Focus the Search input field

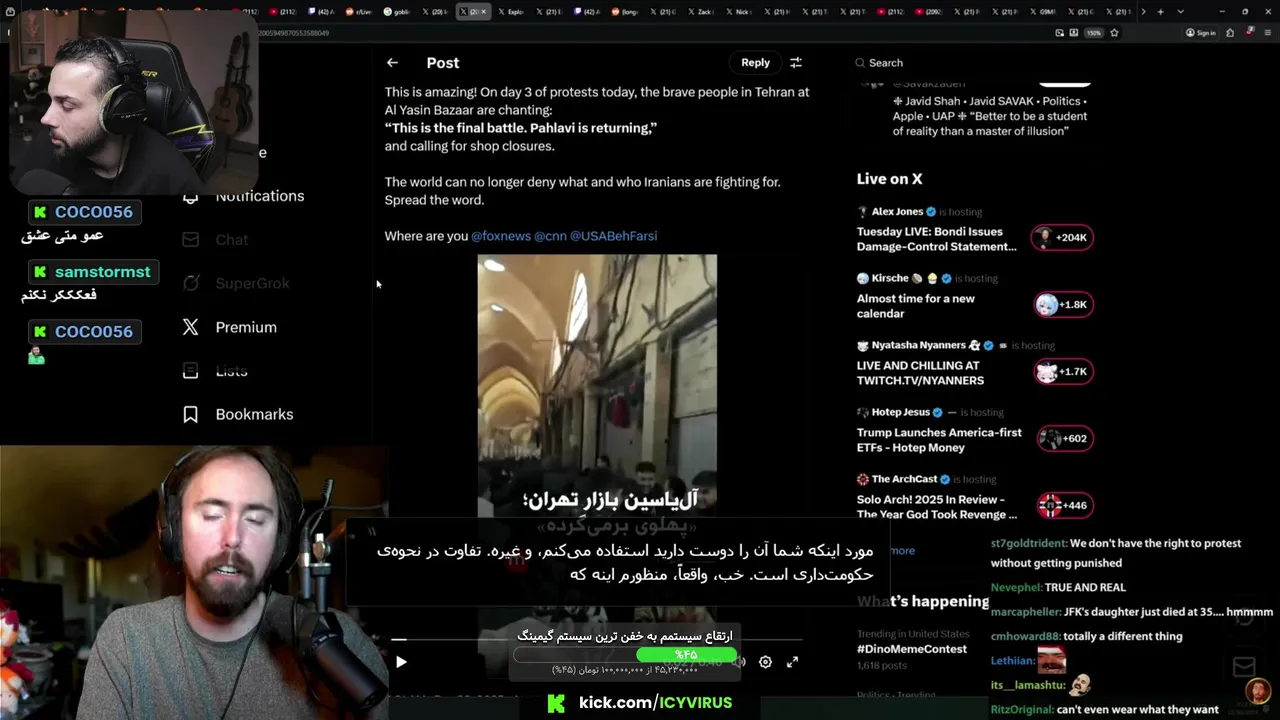coord(975,62)
